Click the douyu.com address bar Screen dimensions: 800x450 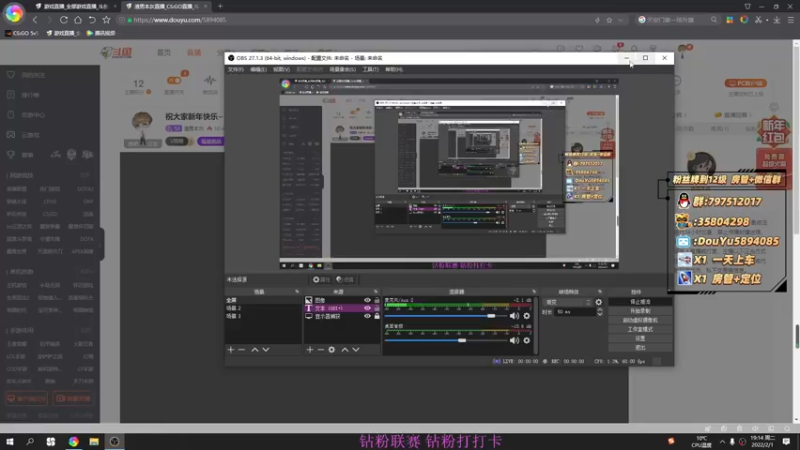[x=357, y=20]
